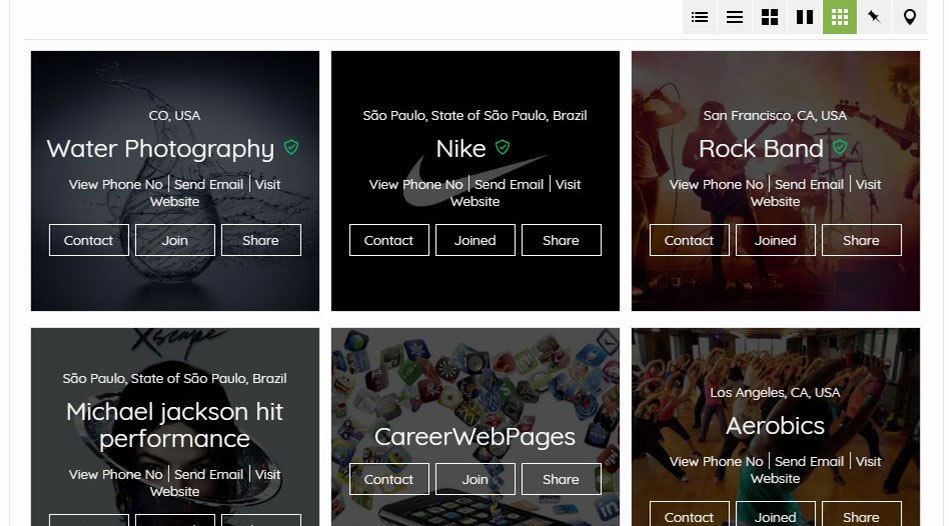Screen dimensions: 949x526
Task: Click verified badge beside Water Photography
Action: point(291,148)
